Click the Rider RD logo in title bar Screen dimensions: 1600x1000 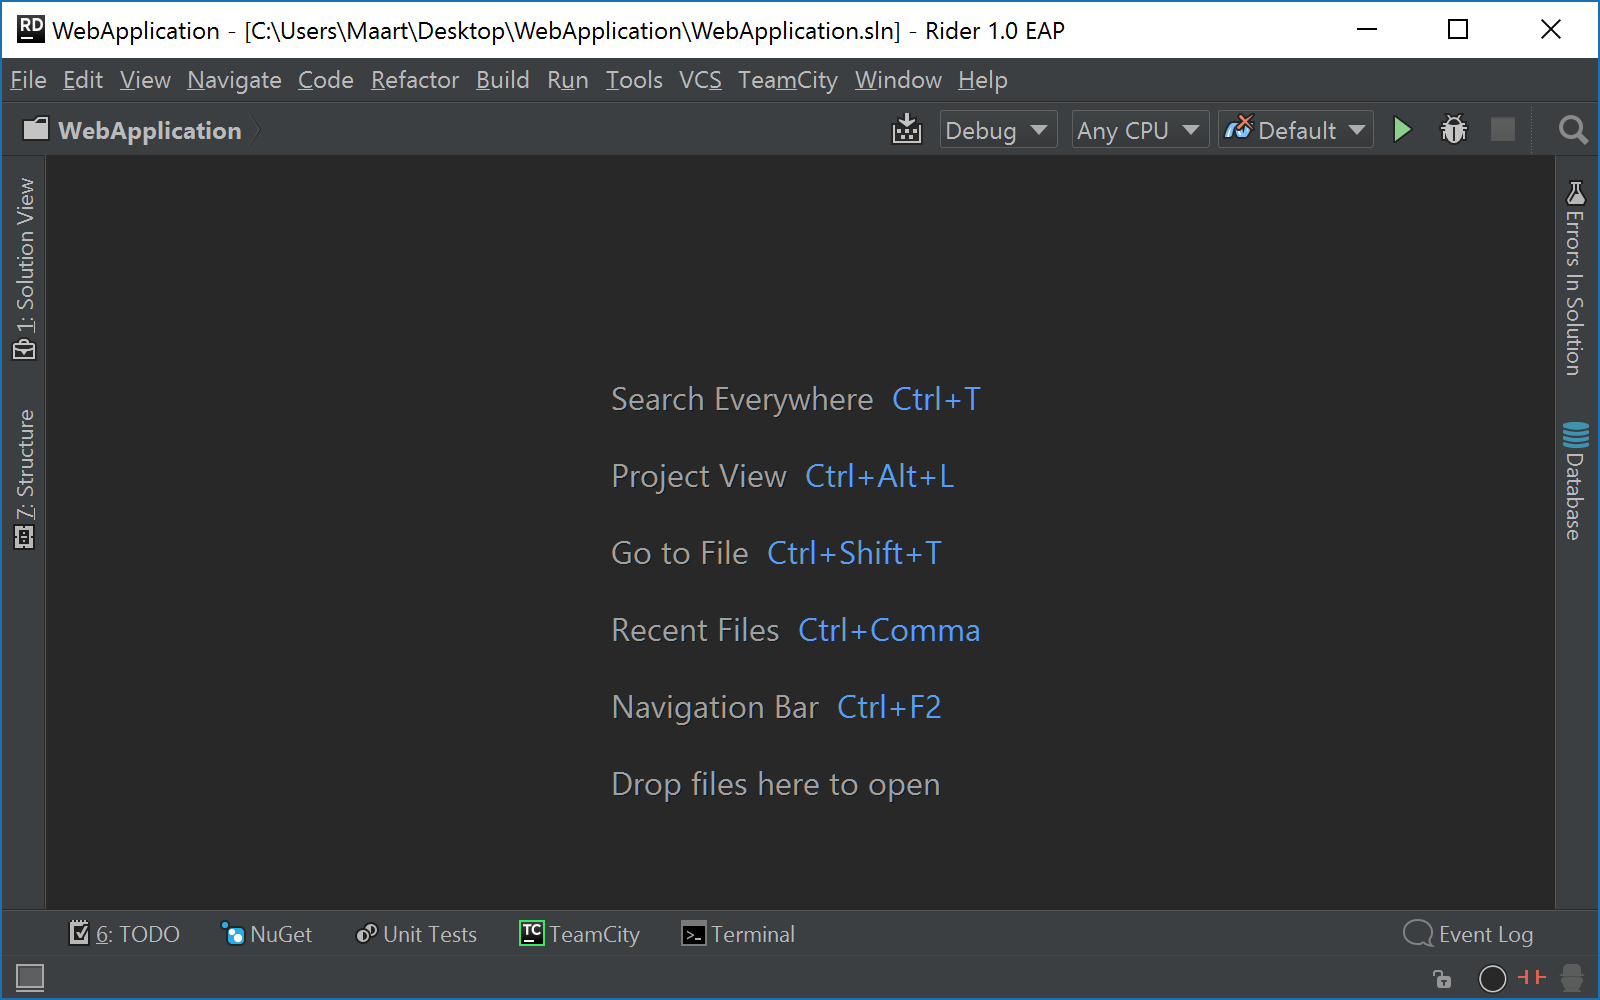pos(31,29)
